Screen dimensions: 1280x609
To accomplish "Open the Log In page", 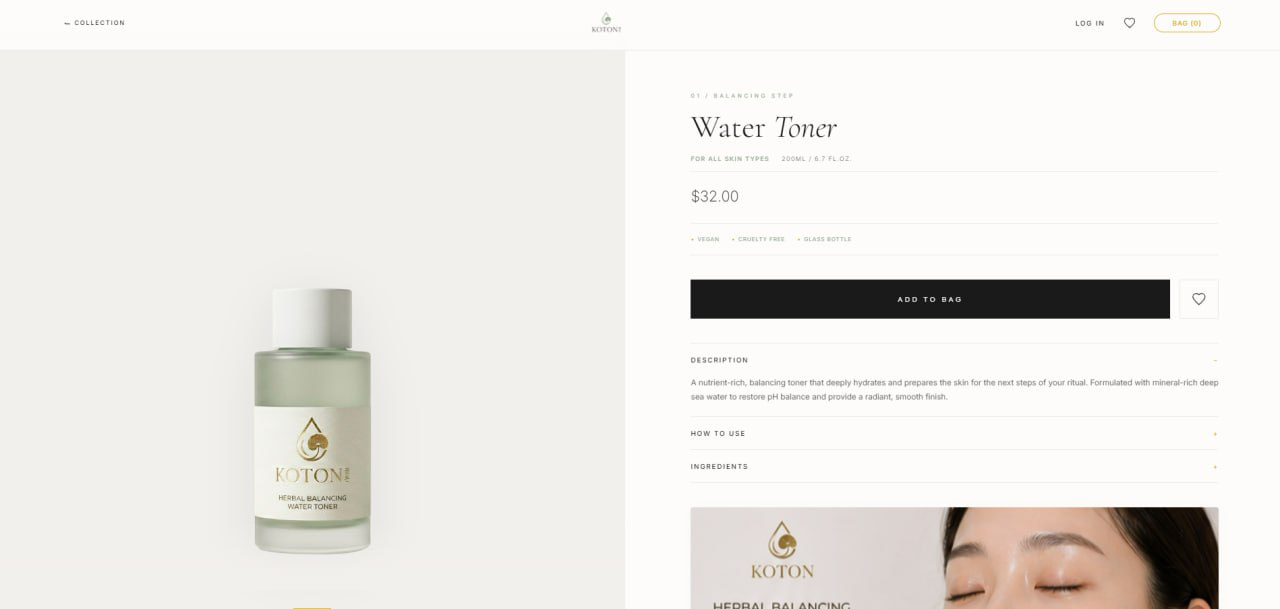I will [x=1090, y=23].
